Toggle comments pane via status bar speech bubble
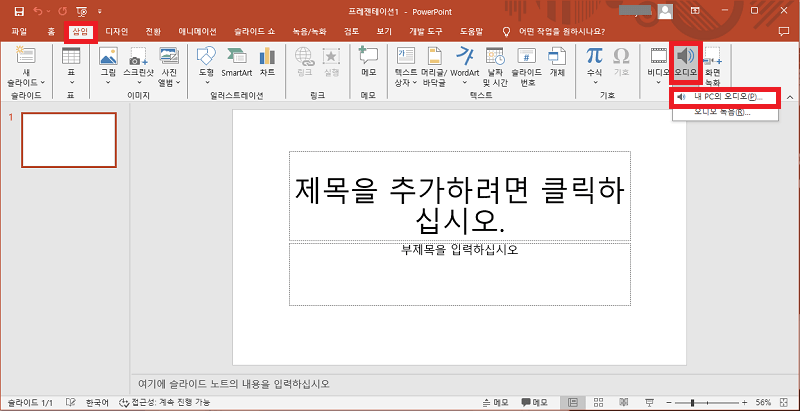 (534, 402)
